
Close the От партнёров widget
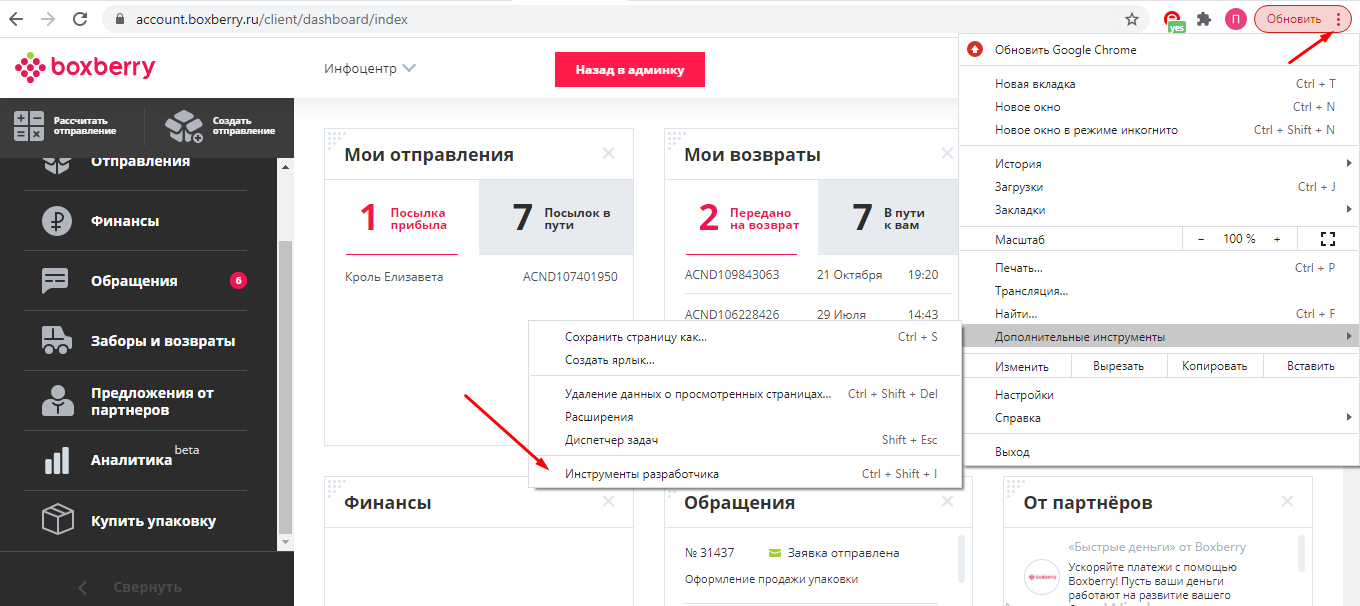pyautogui.click(x=1287, y=502)
